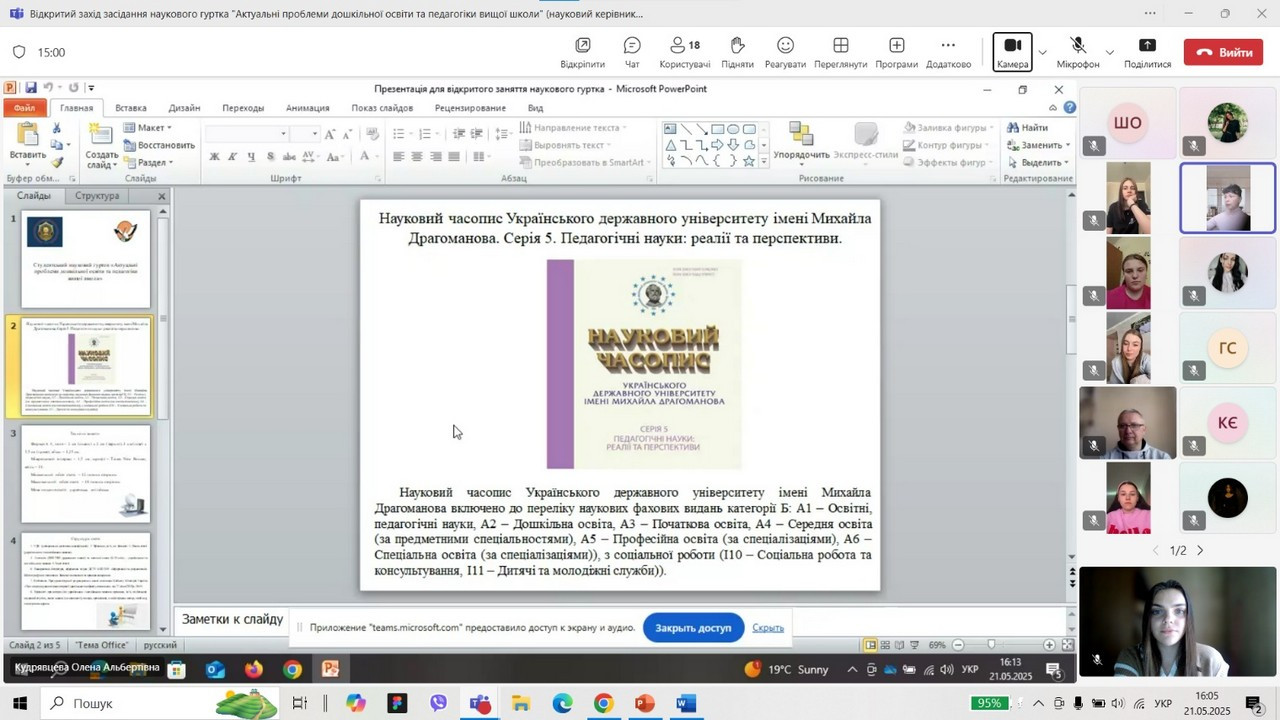
Task: Click the Закрыть доступ button
Action: tap(693, 628)
